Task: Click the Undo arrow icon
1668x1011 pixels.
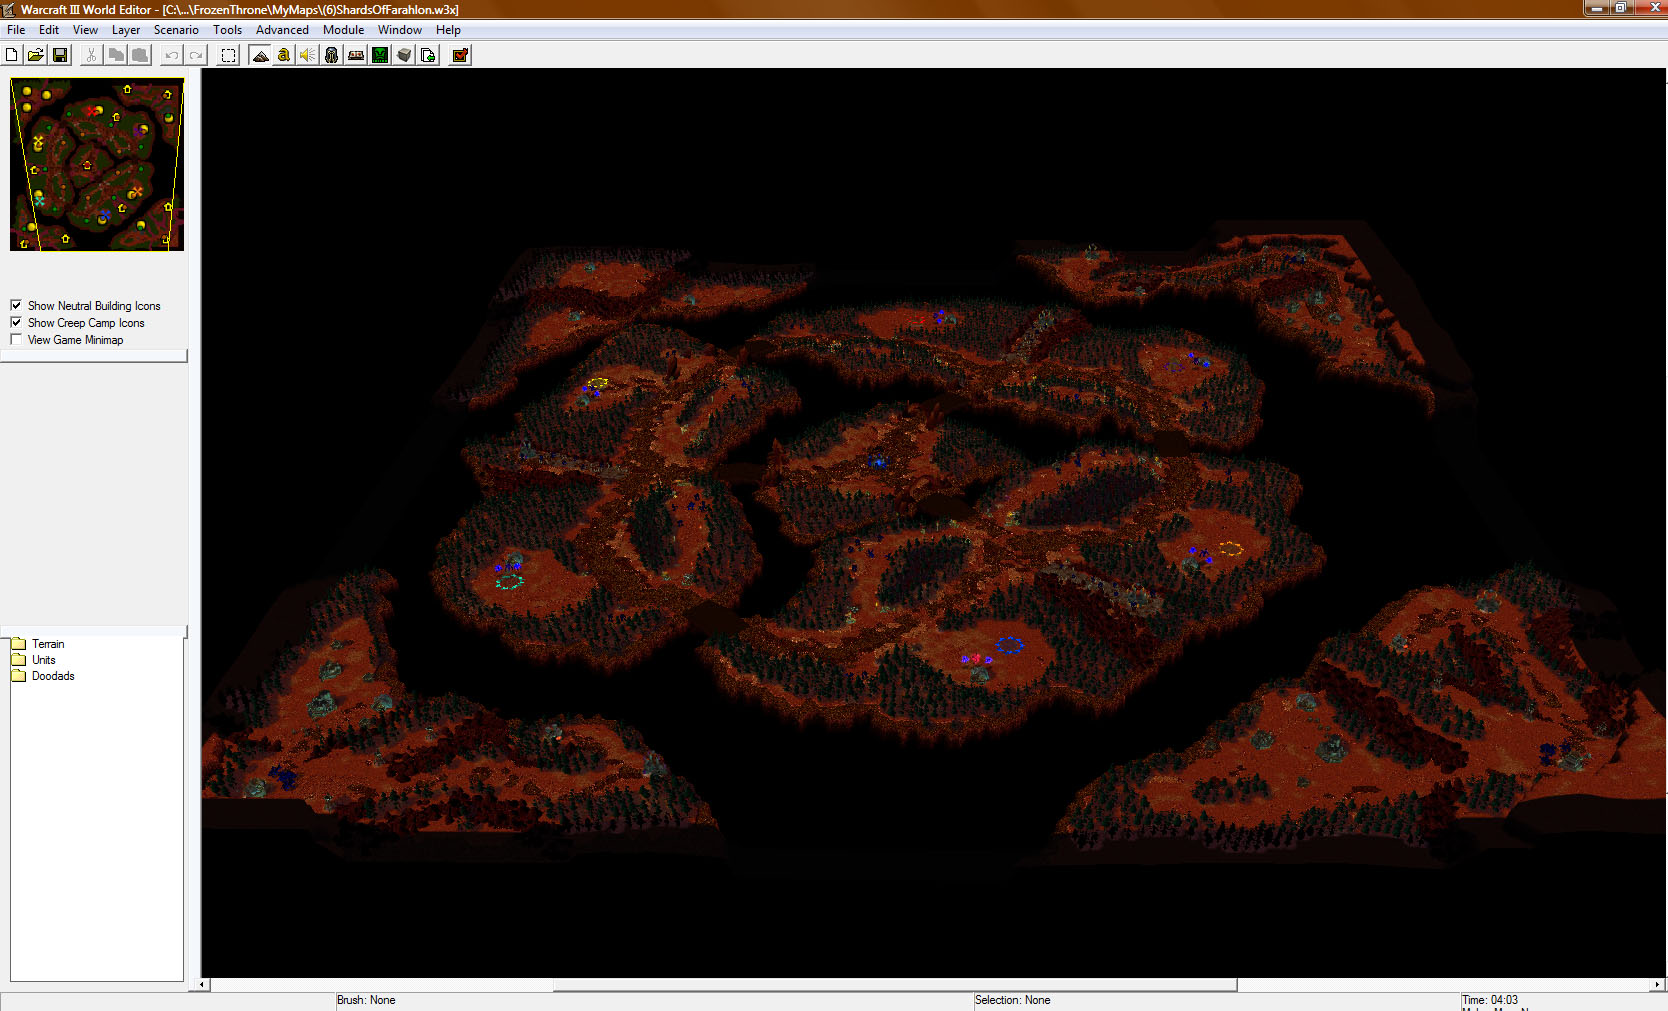Action: [172, 55]
